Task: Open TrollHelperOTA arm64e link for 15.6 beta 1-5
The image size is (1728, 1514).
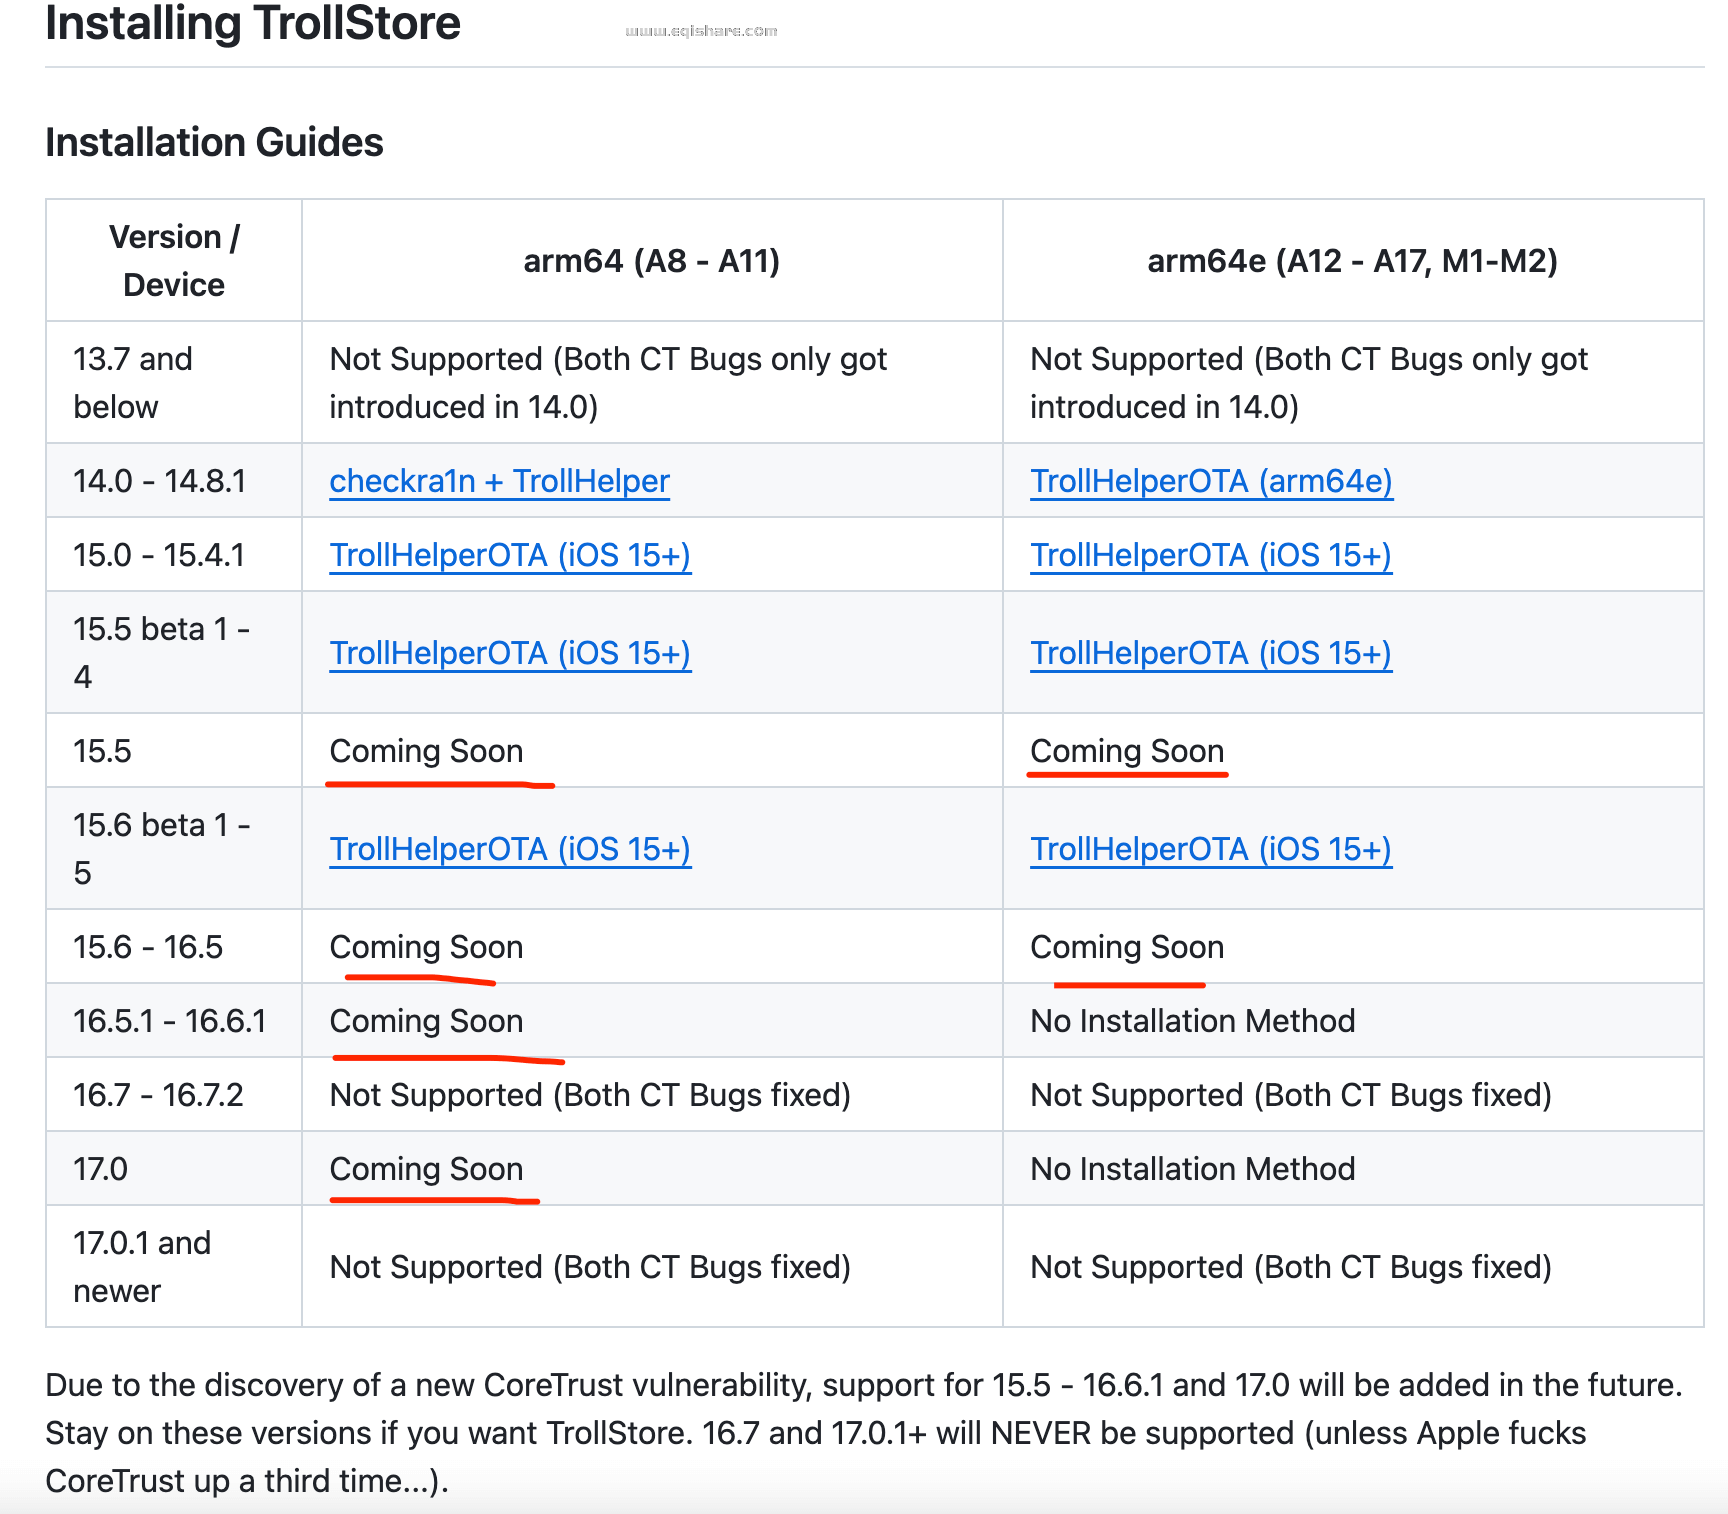Action: 1211,849
